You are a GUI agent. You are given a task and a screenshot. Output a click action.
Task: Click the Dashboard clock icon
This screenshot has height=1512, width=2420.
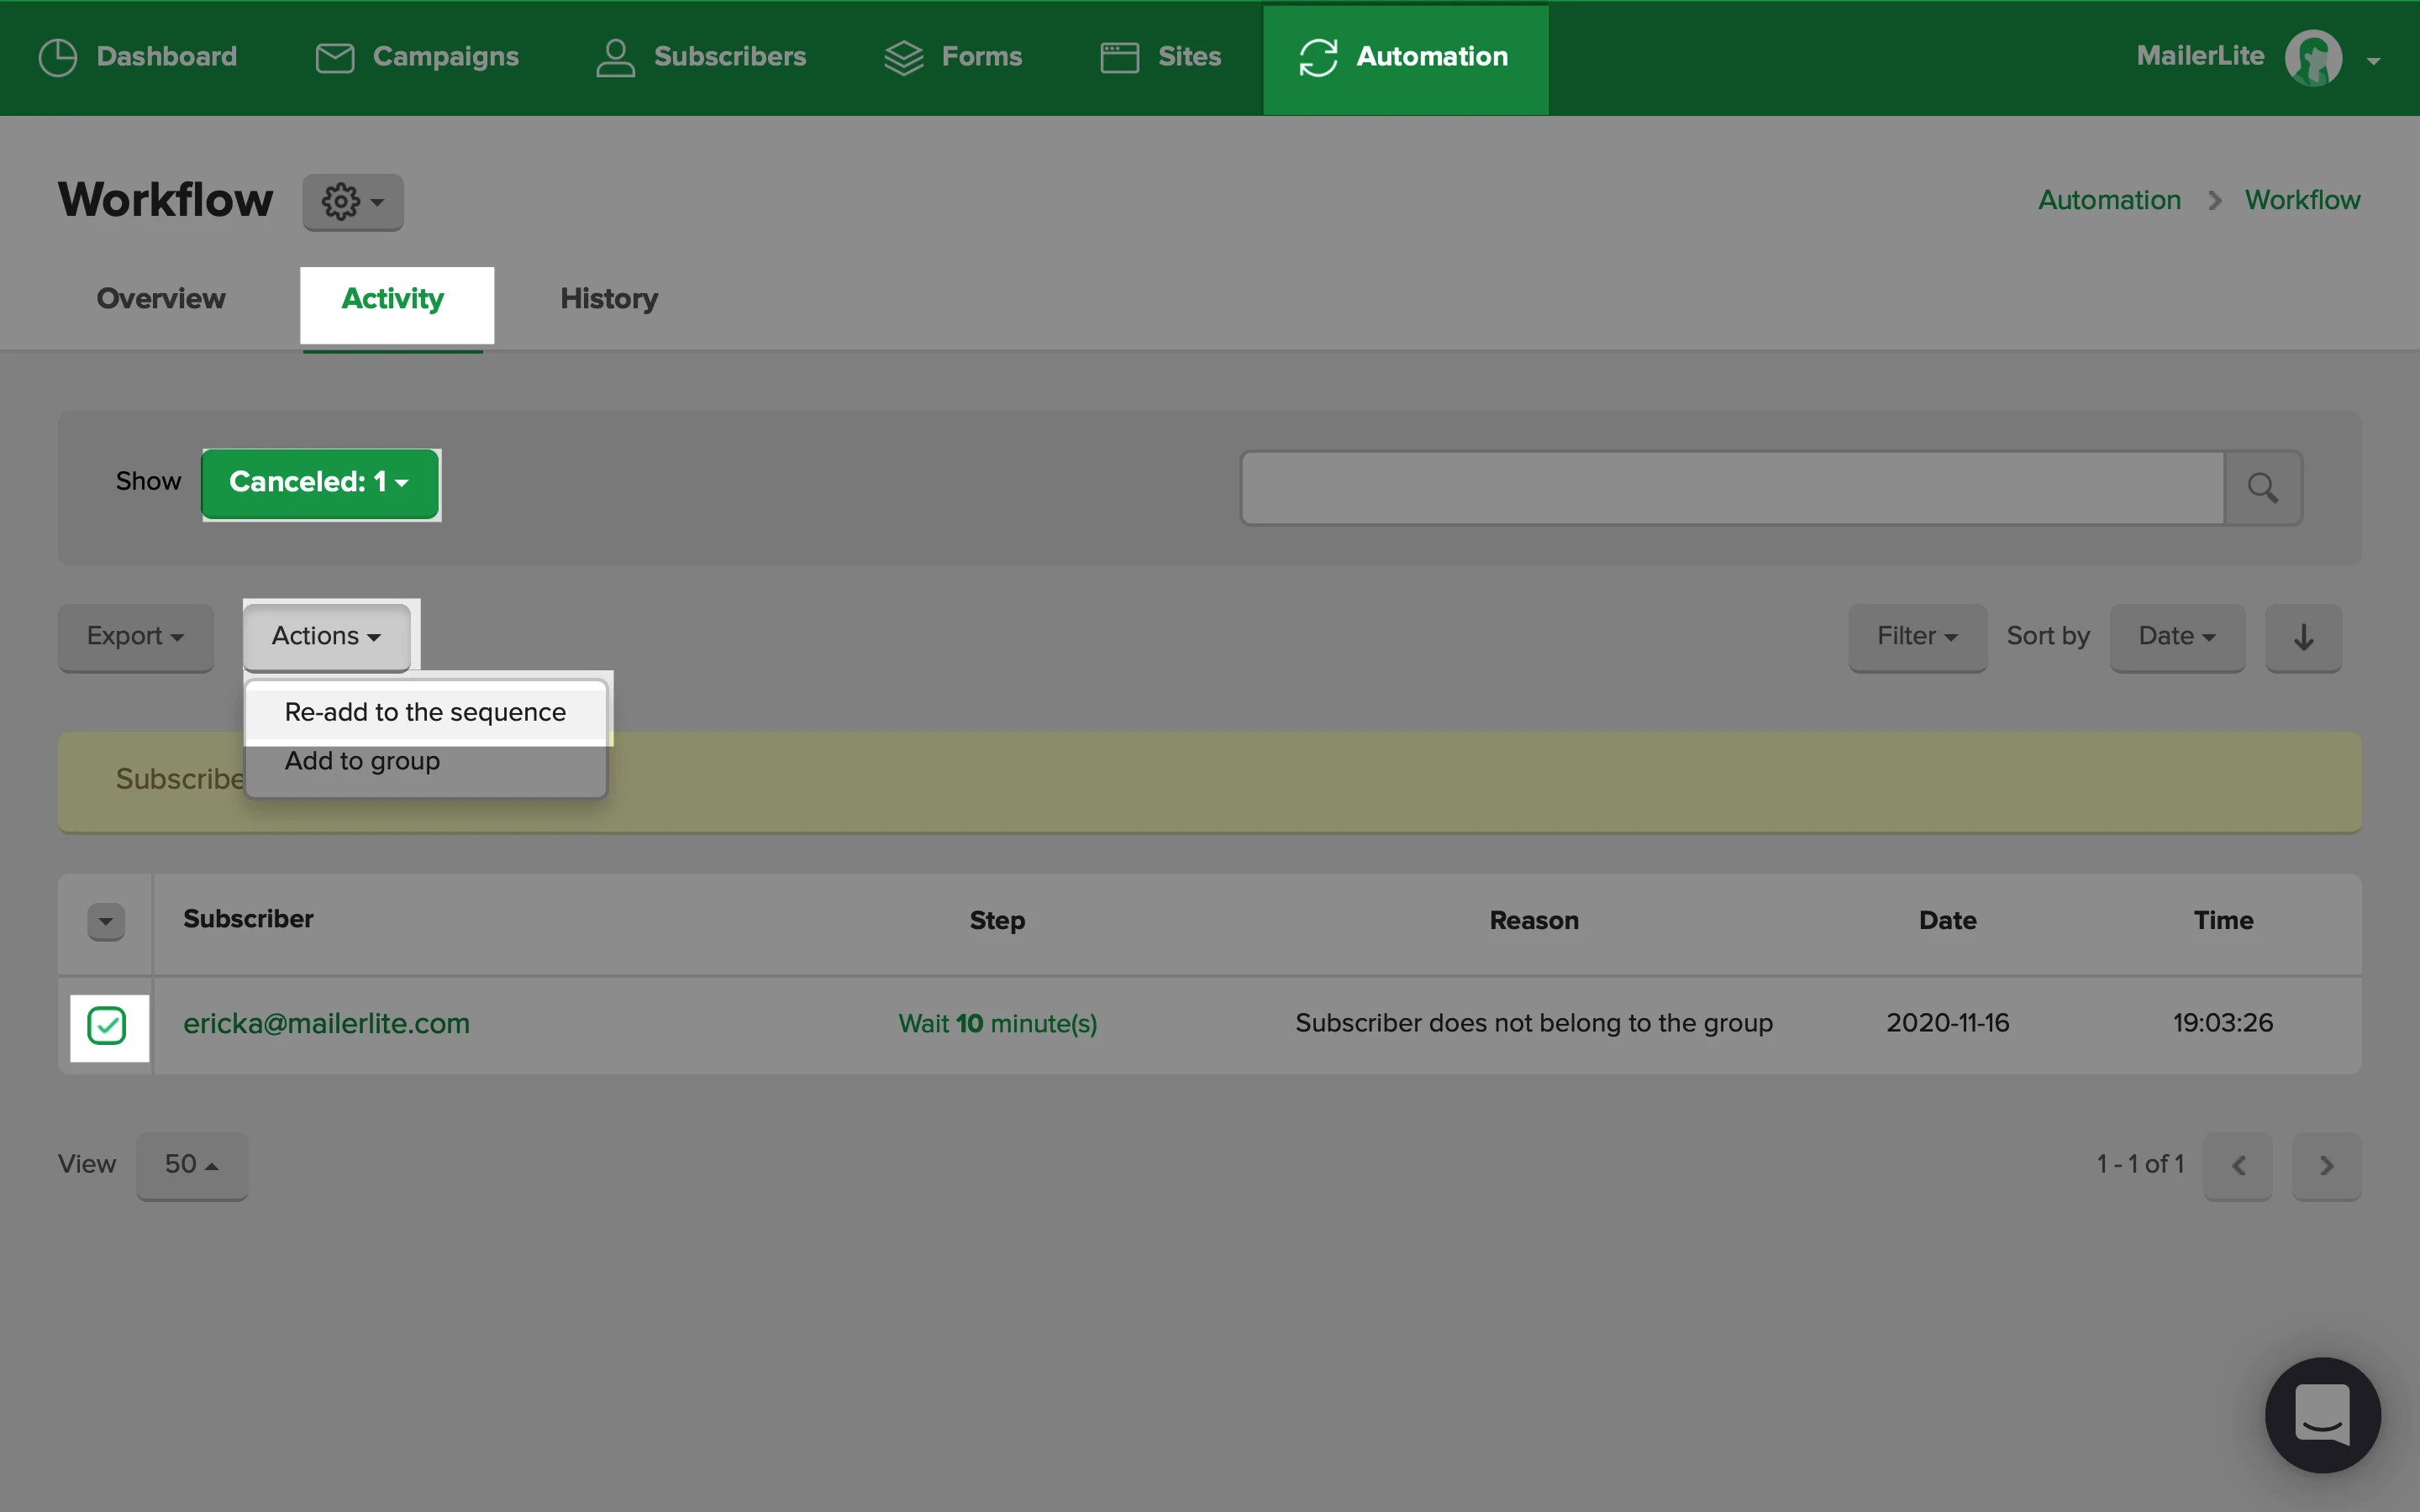57,57
